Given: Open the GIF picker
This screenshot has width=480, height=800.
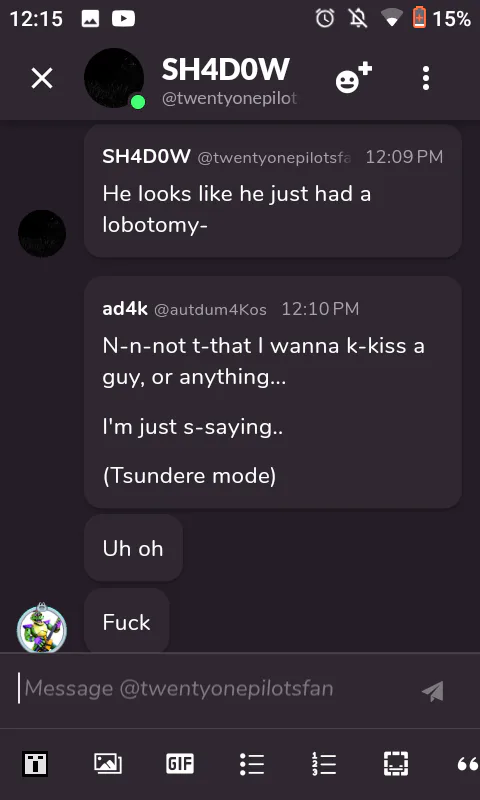Looking at the screenshot, I should (180, 764).
